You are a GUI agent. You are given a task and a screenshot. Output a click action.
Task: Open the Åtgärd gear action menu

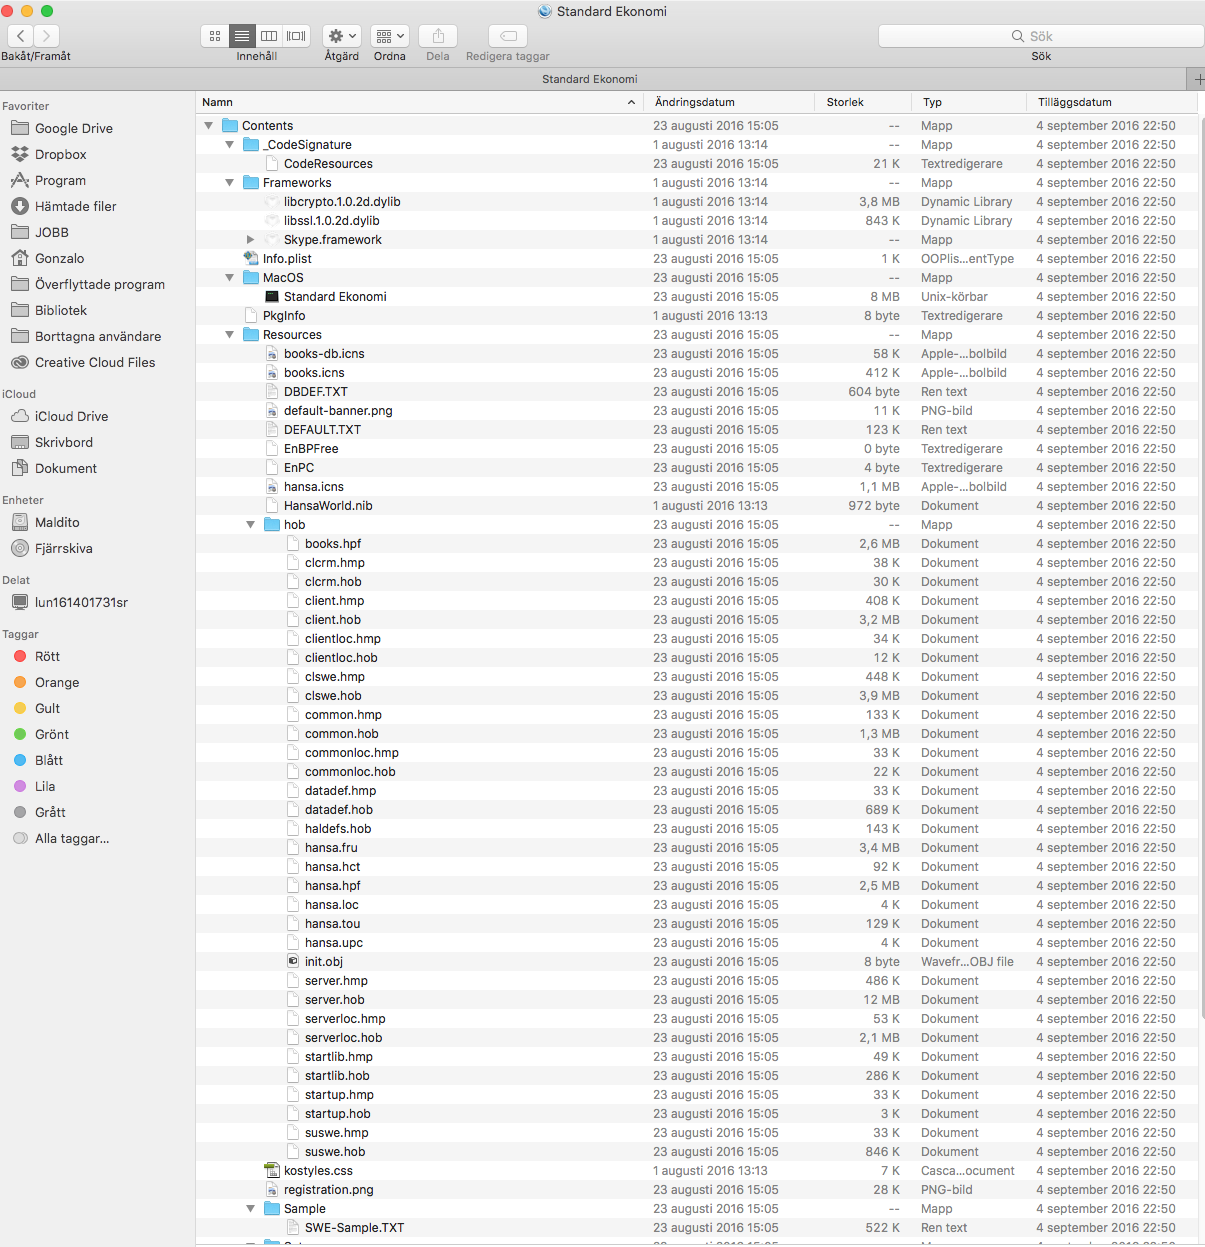click(342, 36)
